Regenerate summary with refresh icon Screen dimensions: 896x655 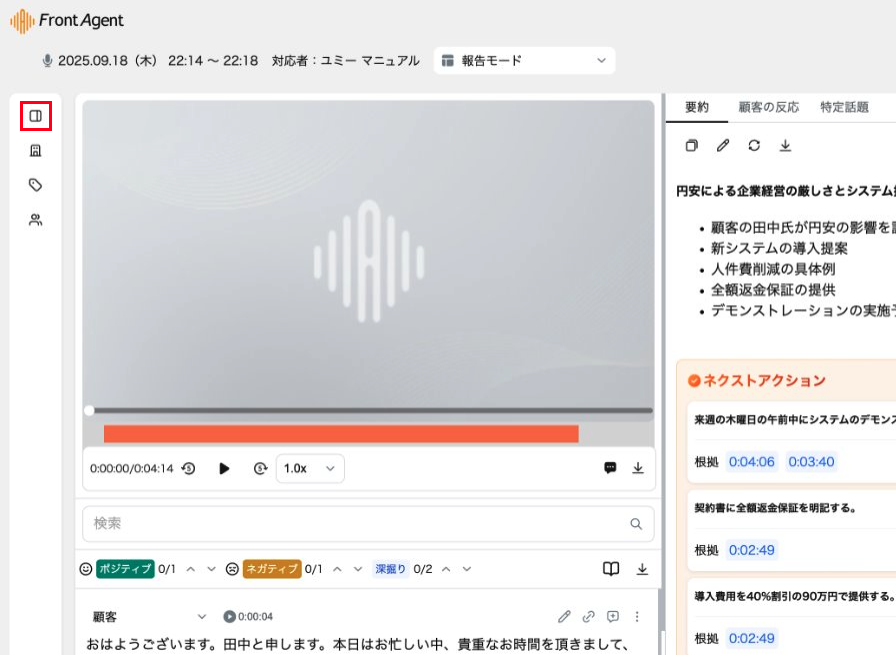(x=754, y=146)
